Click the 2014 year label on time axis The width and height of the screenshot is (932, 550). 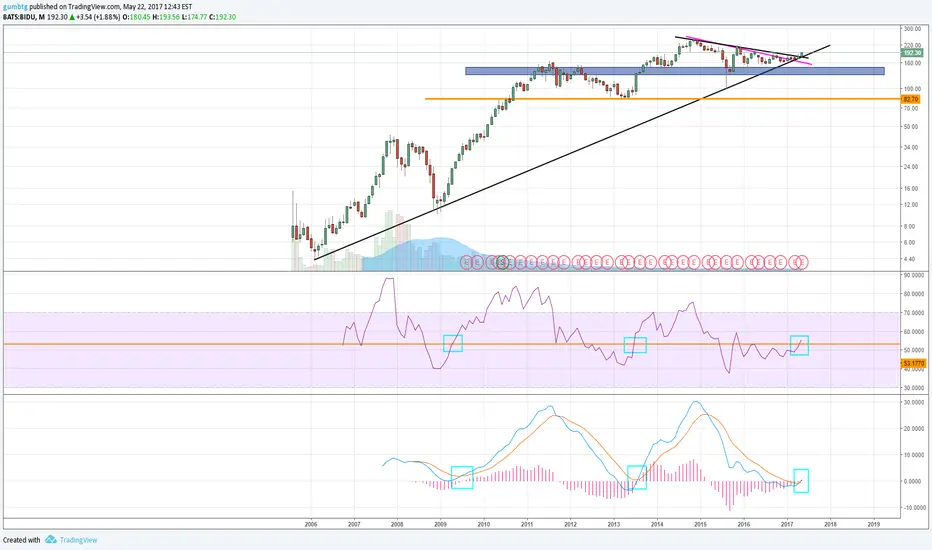click(657, 524)
